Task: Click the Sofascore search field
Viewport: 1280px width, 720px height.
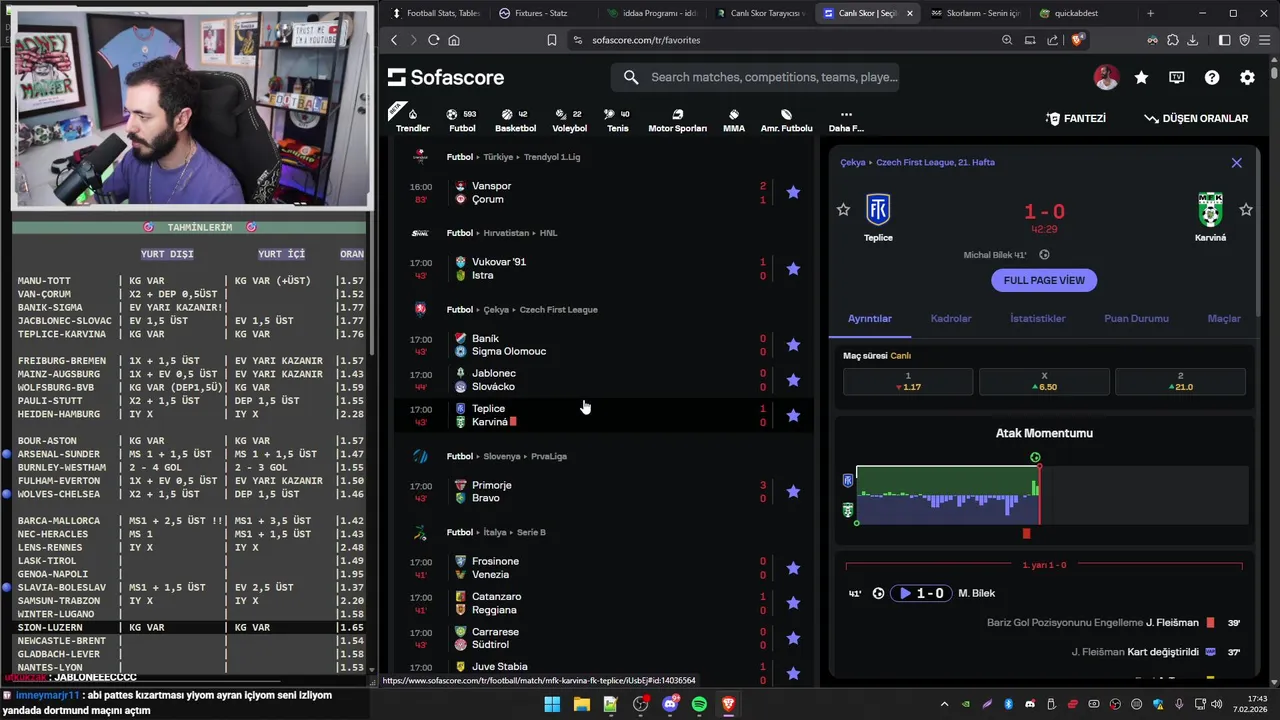Action: (x=755, y=77)
